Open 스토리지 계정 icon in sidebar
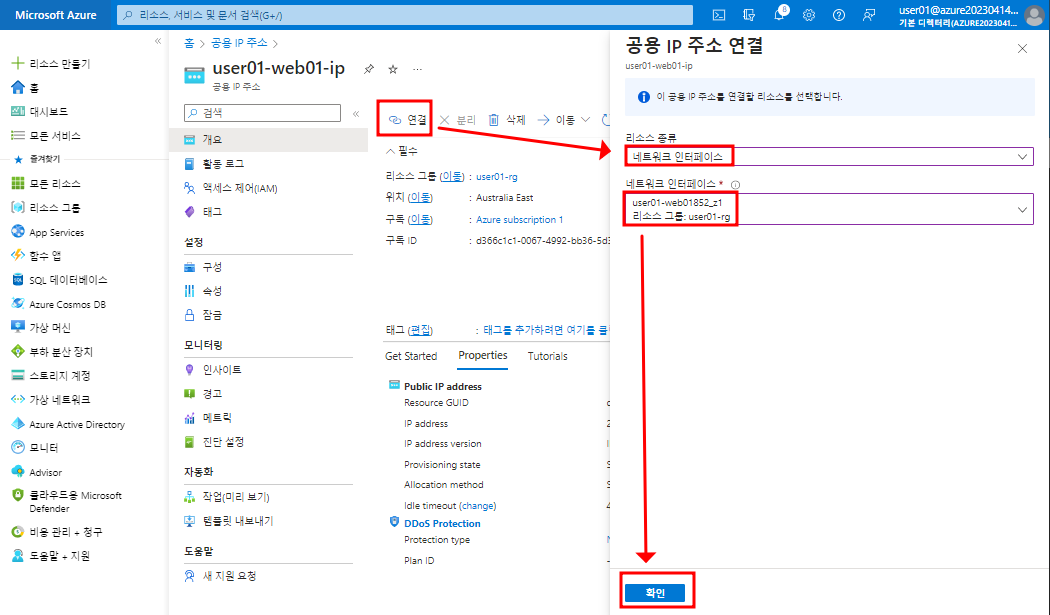The width and height of the screenshot is (1050, 615). click(18, 375)
